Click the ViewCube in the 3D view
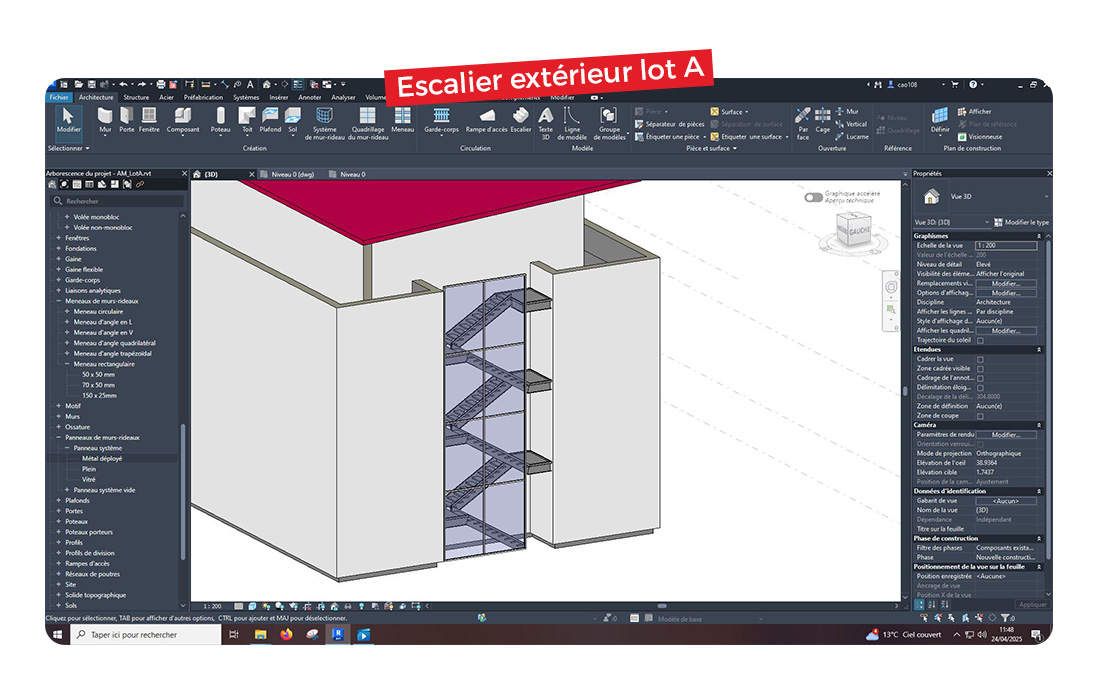This screenshot has height=697, width=1097. [854, 230]
